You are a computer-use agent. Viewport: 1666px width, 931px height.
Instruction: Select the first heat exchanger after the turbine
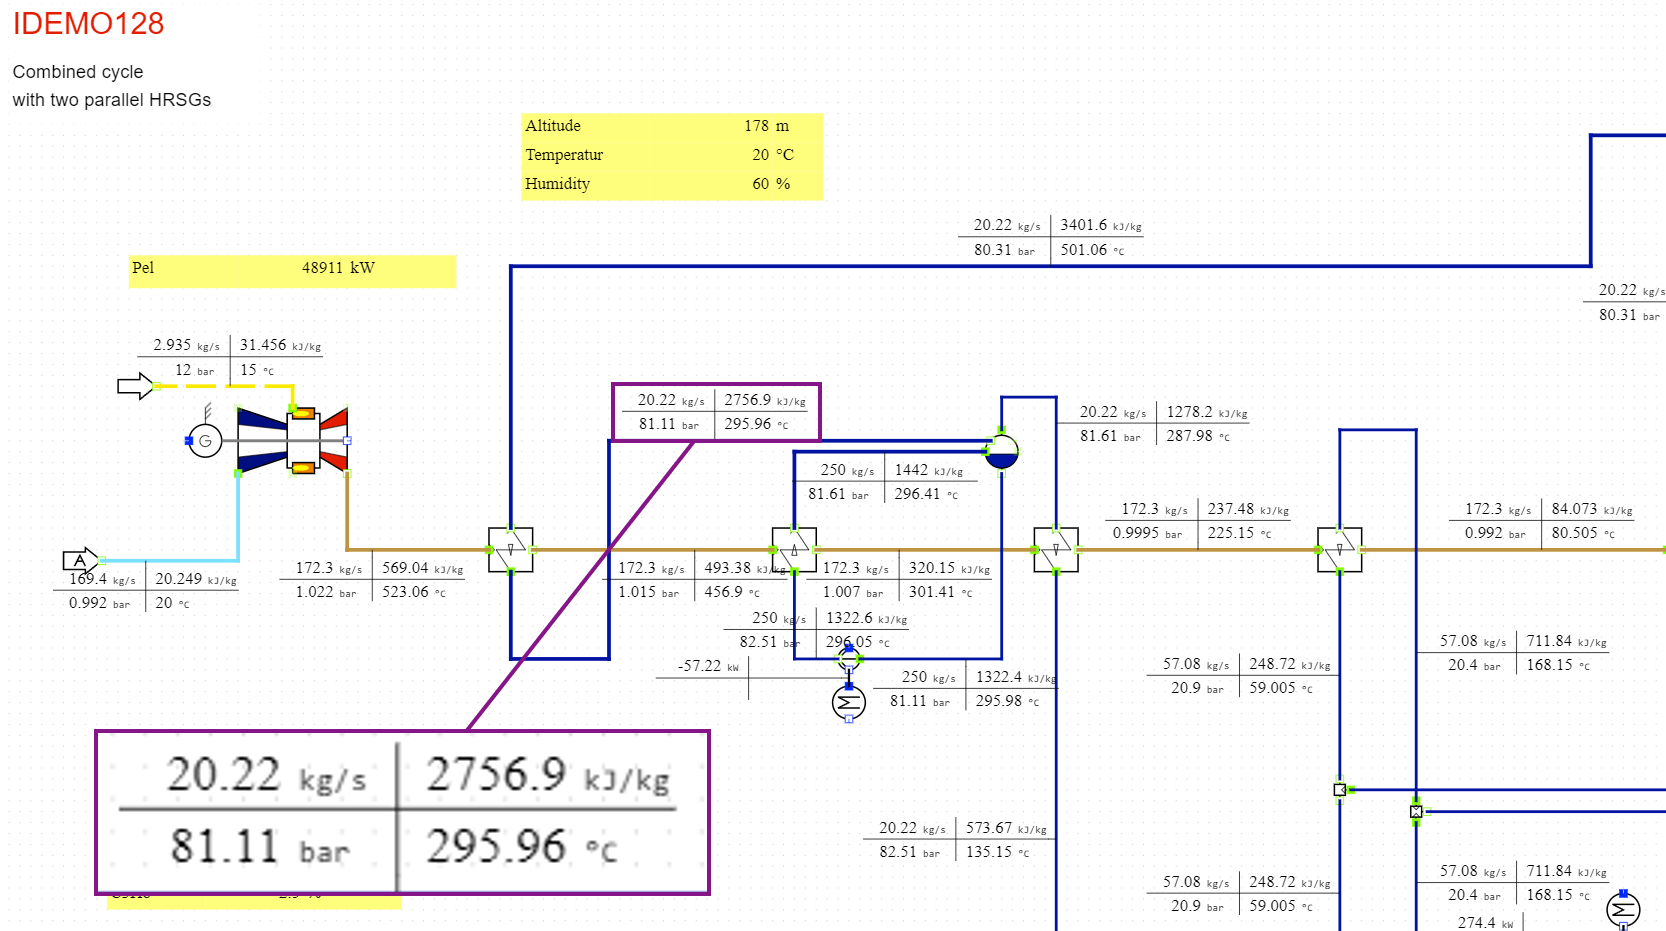point(510,550)
